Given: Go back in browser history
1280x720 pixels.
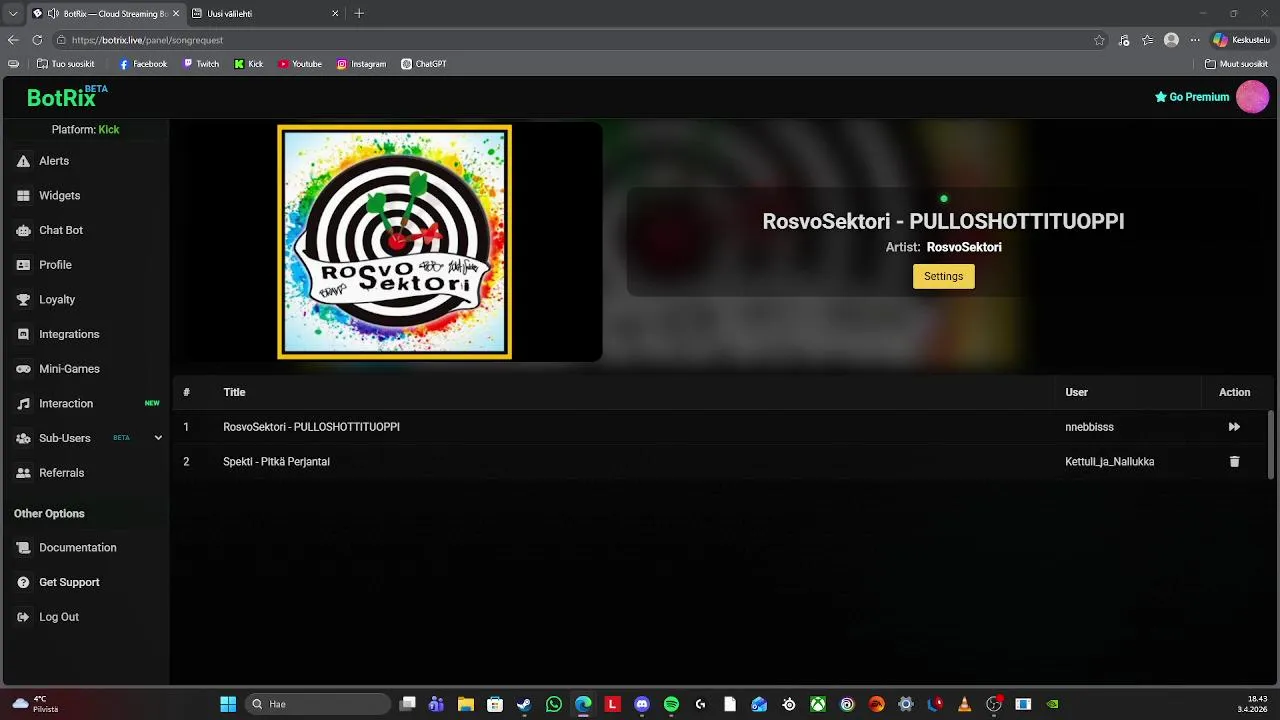Looking at the screenshot, I should (13, 40).
